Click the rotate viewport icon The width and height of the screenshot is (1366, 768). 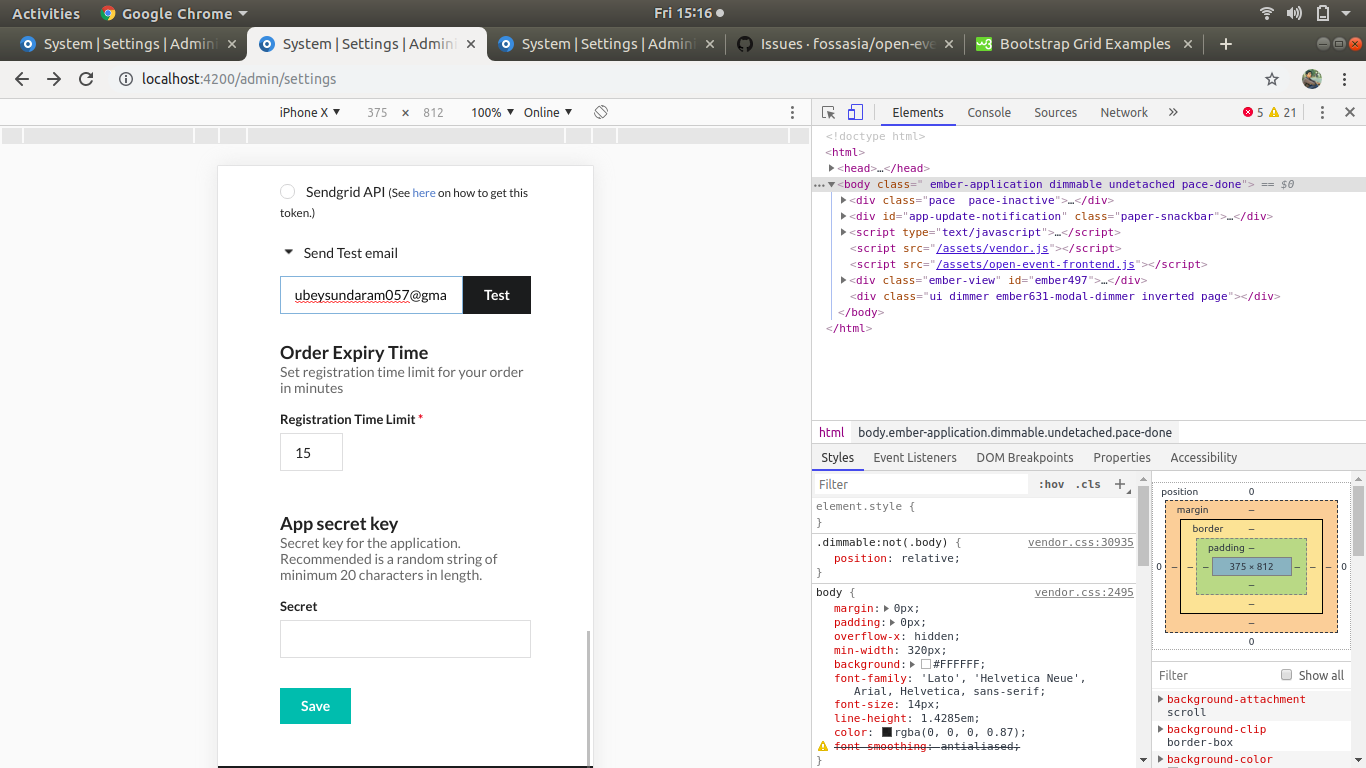(600, 112)
